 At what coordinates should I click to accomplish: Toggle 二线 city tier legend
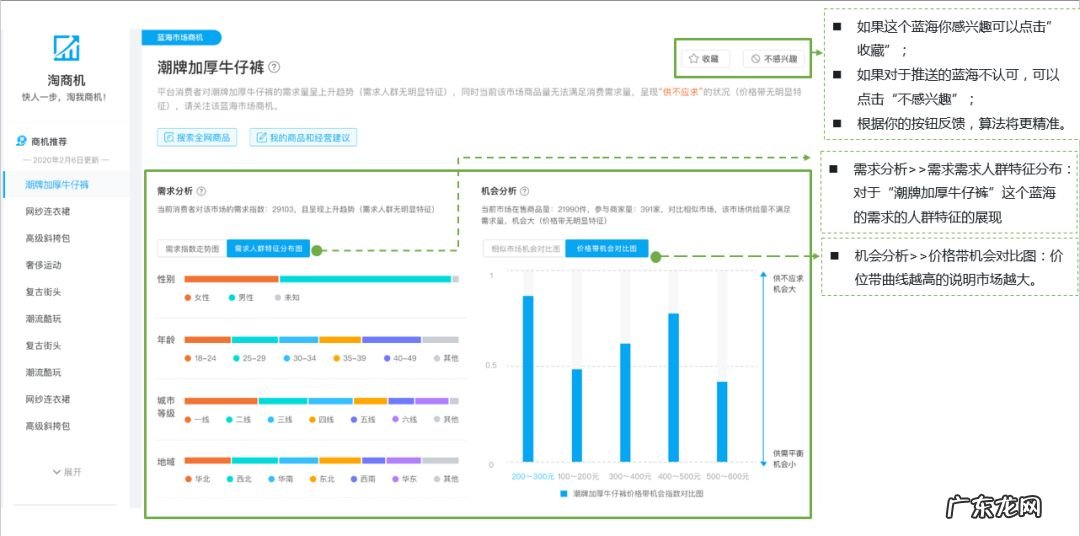click(238, 419)
